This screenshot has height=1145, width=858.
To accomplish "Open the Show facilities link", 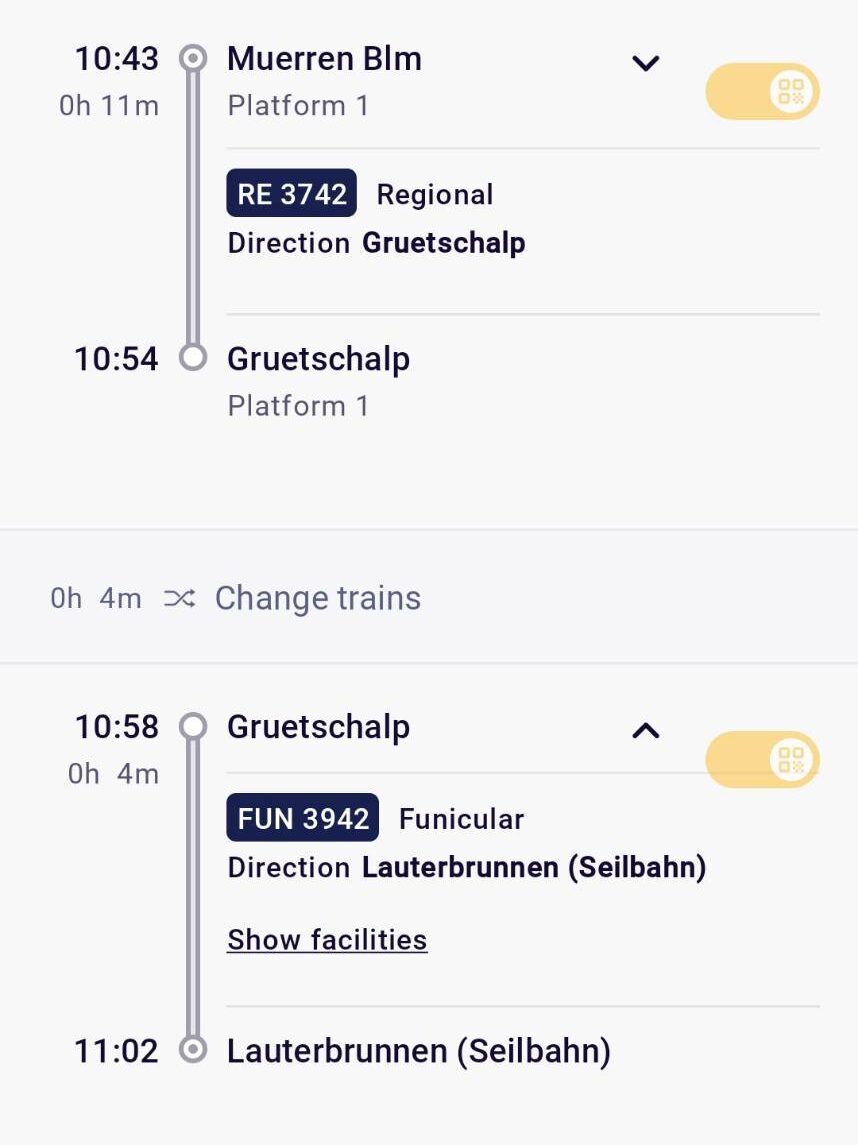I will pos(327,940).
